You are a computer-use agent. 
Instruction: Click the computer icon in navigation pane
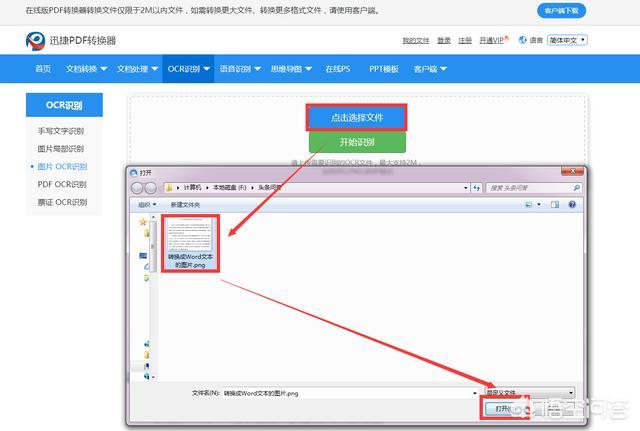143,255
